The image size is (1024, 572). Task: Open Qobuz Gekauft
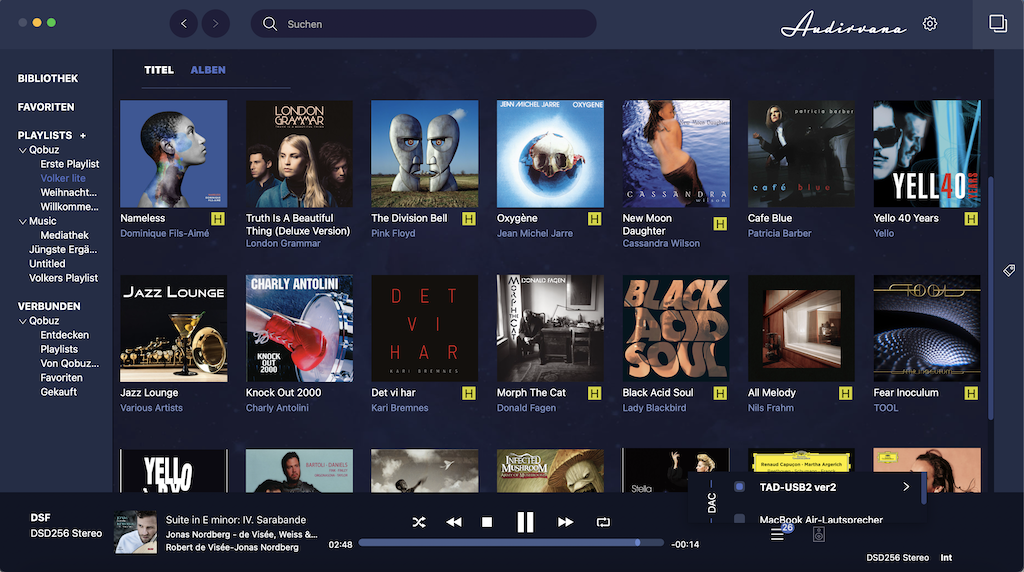(59, 392)
